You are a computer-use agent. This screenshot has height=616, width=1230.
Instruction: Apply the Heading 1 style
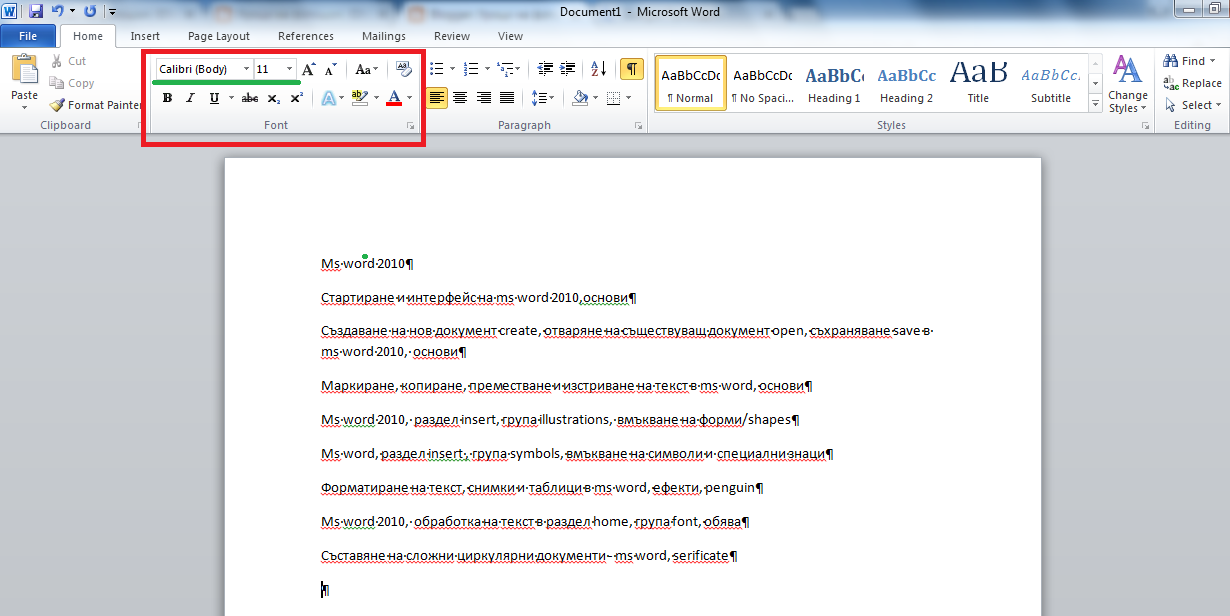(x=834, y=83)
